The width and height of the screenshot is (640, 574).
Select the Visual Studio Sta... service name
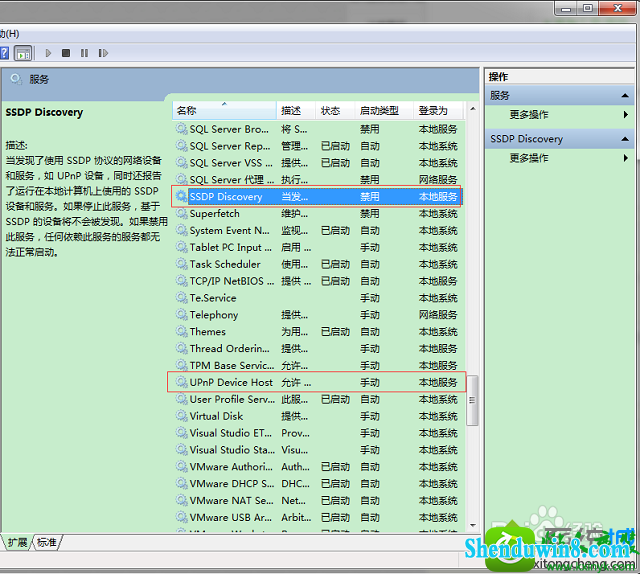pos(232,449)
